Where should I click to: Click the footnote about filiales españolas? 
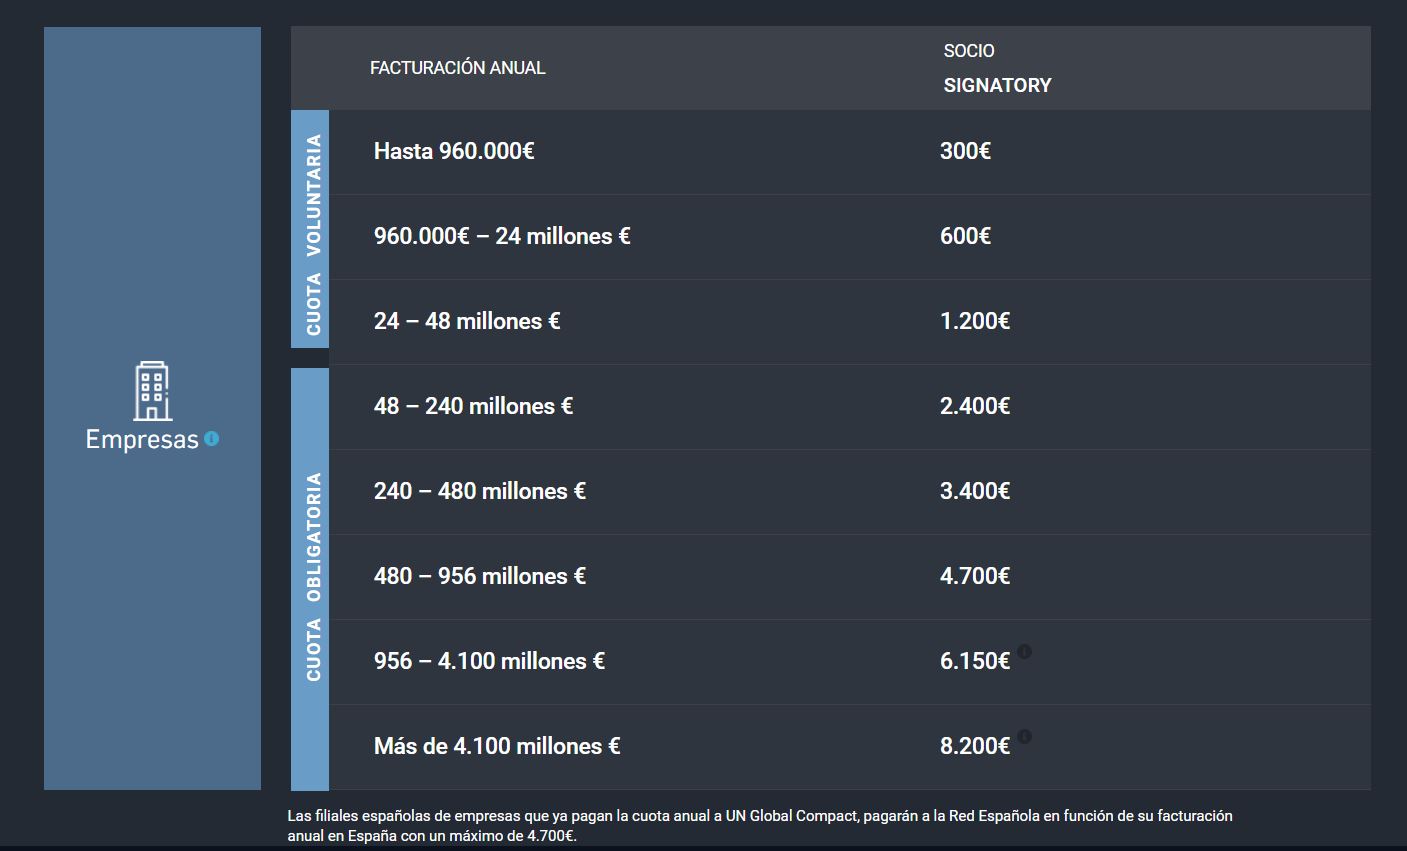pos(759,826)
